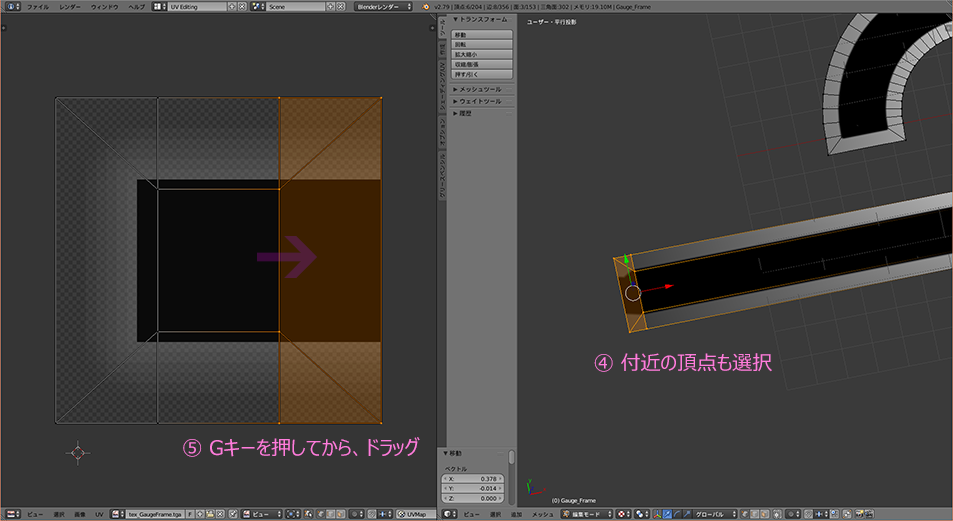
Task: Click the 収縮/膨張 button
Action: coord(481,64)
